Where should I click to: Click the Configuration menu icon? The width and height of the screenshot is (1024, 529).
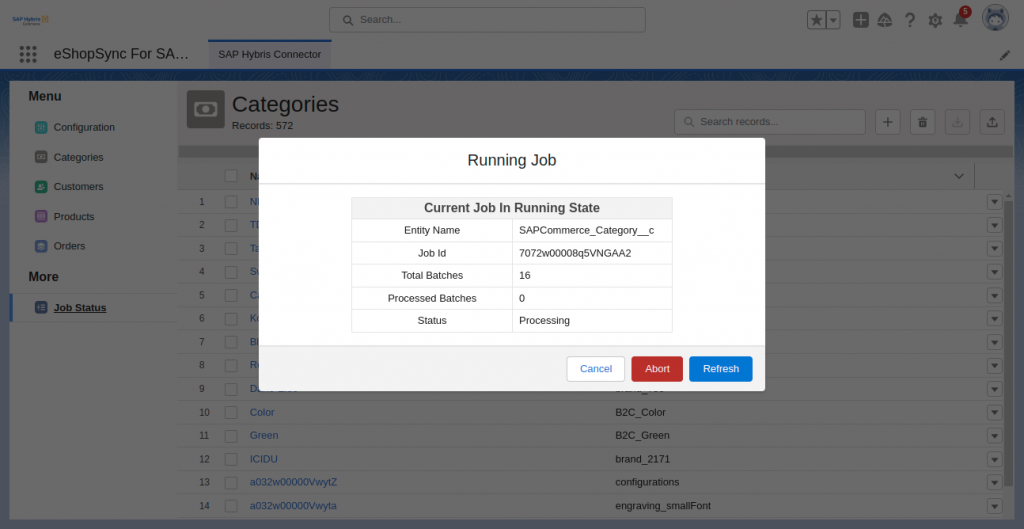coord(40,127)
